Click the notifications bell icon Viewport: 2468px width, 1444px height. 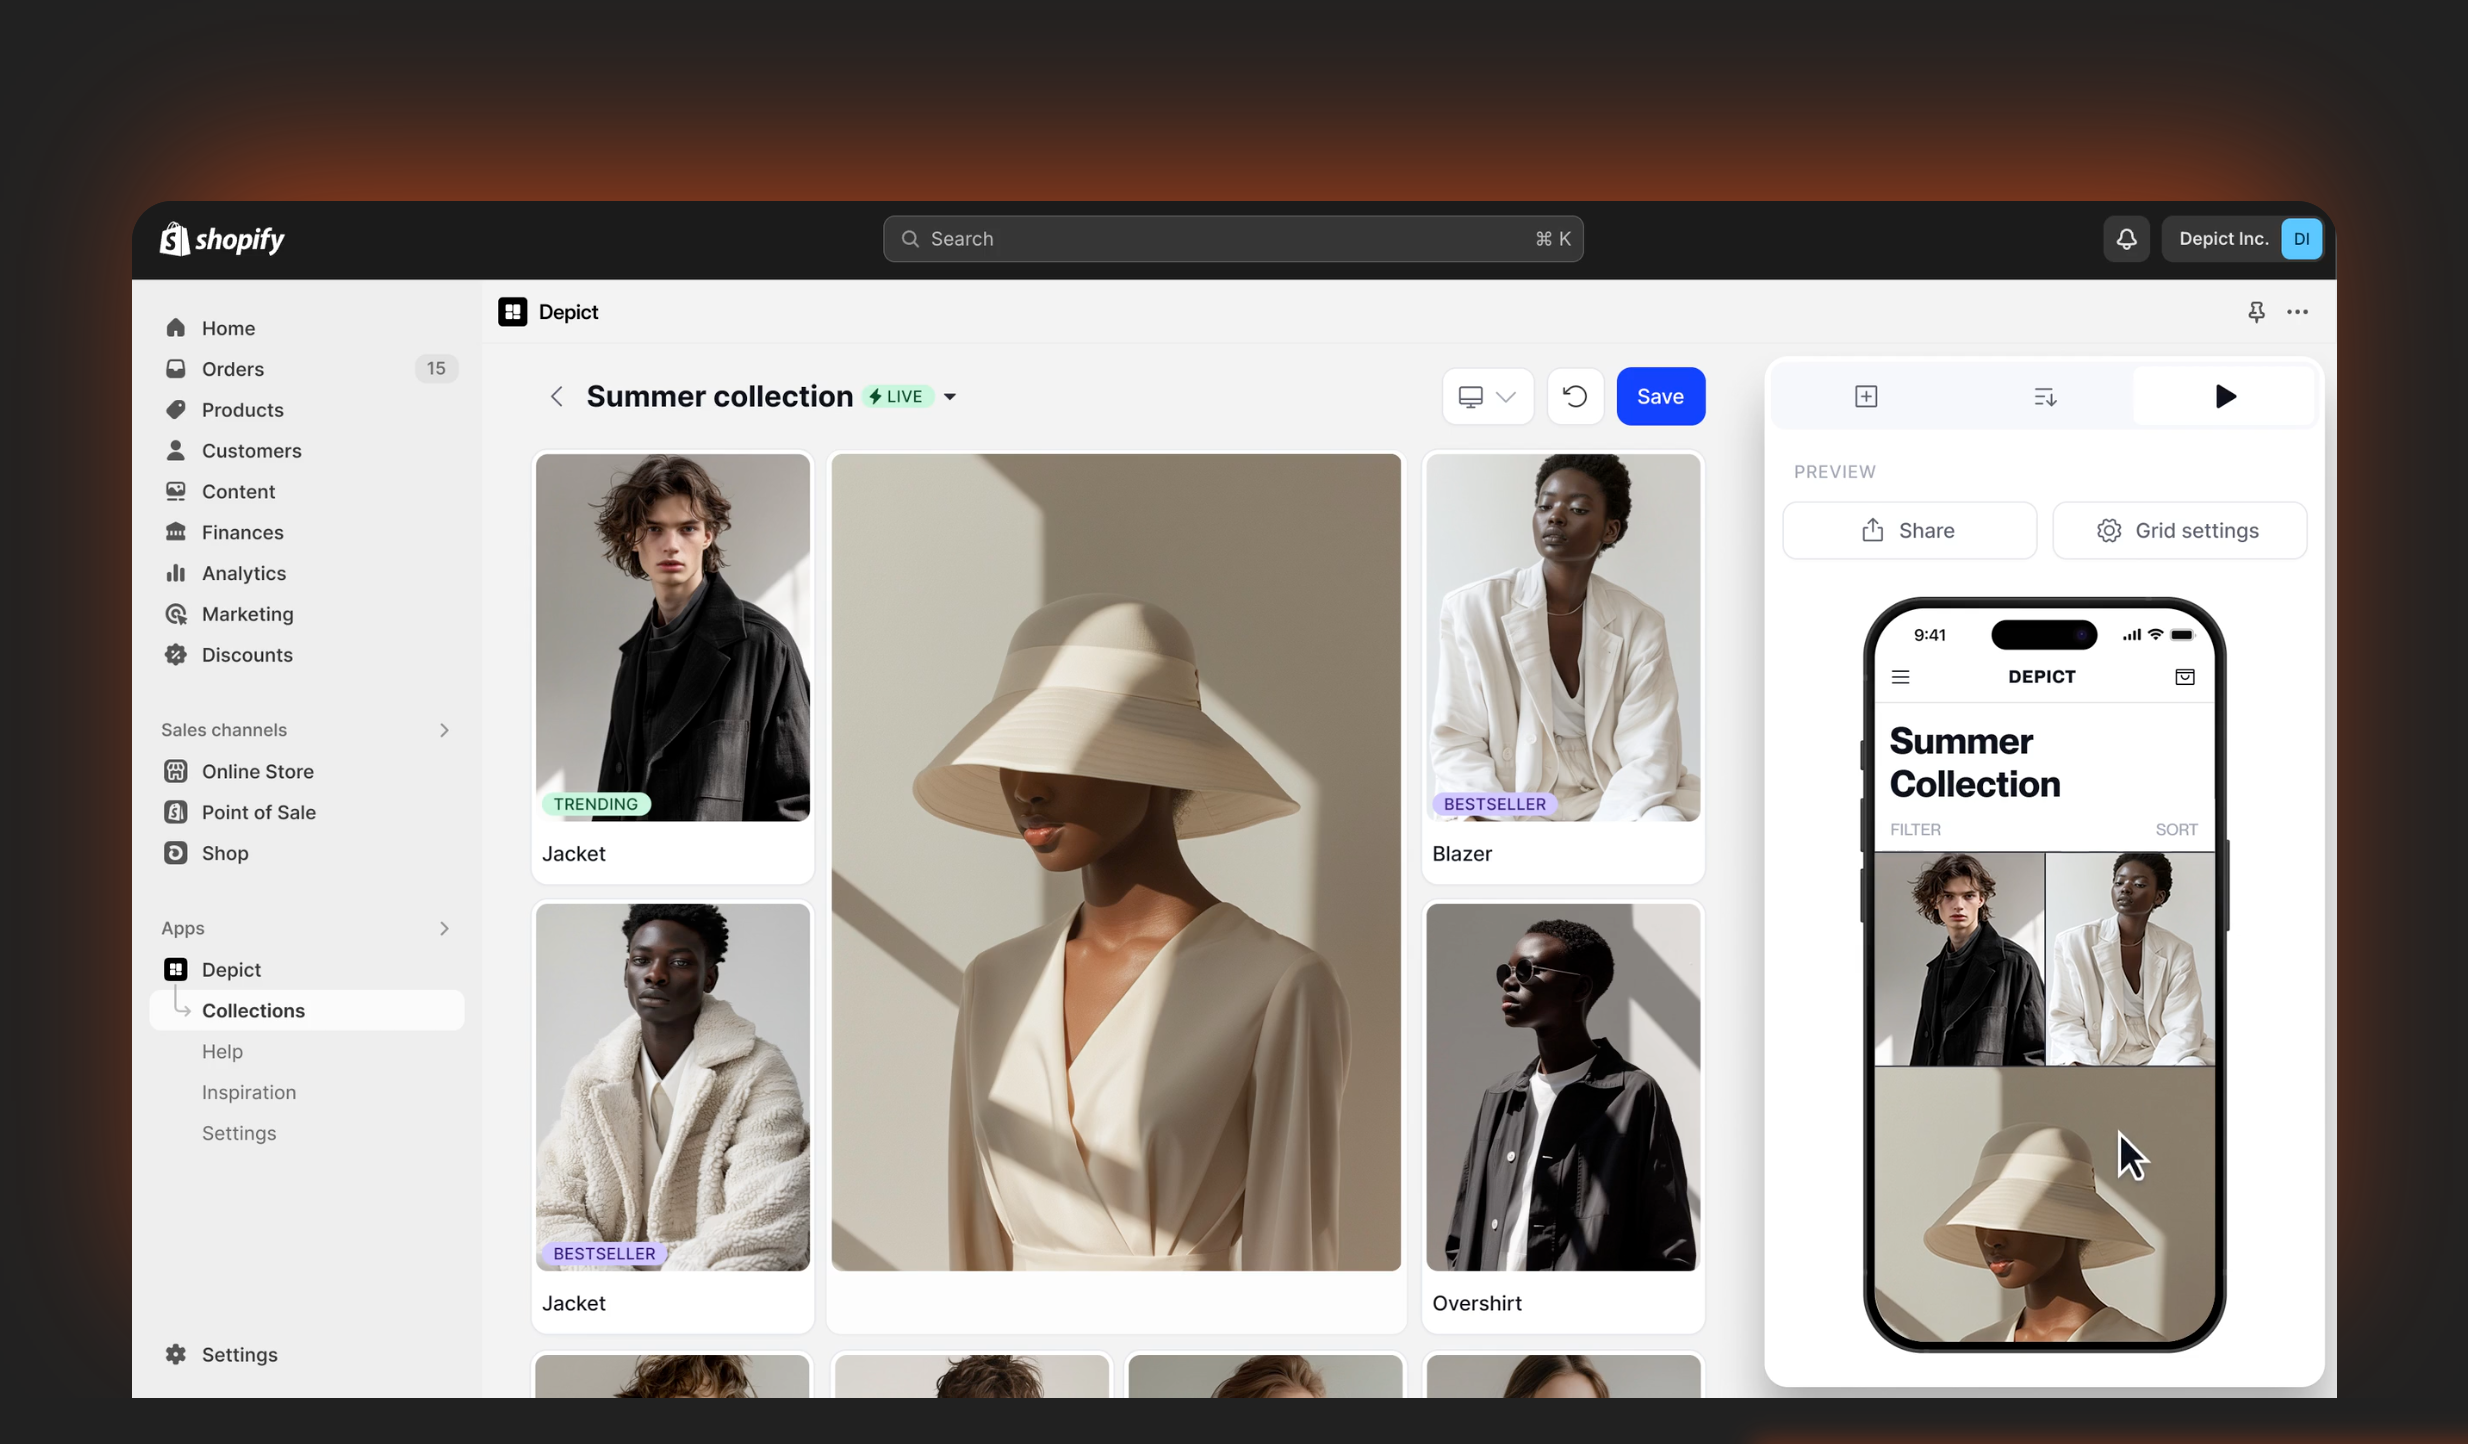click(x=2125, y=239)
